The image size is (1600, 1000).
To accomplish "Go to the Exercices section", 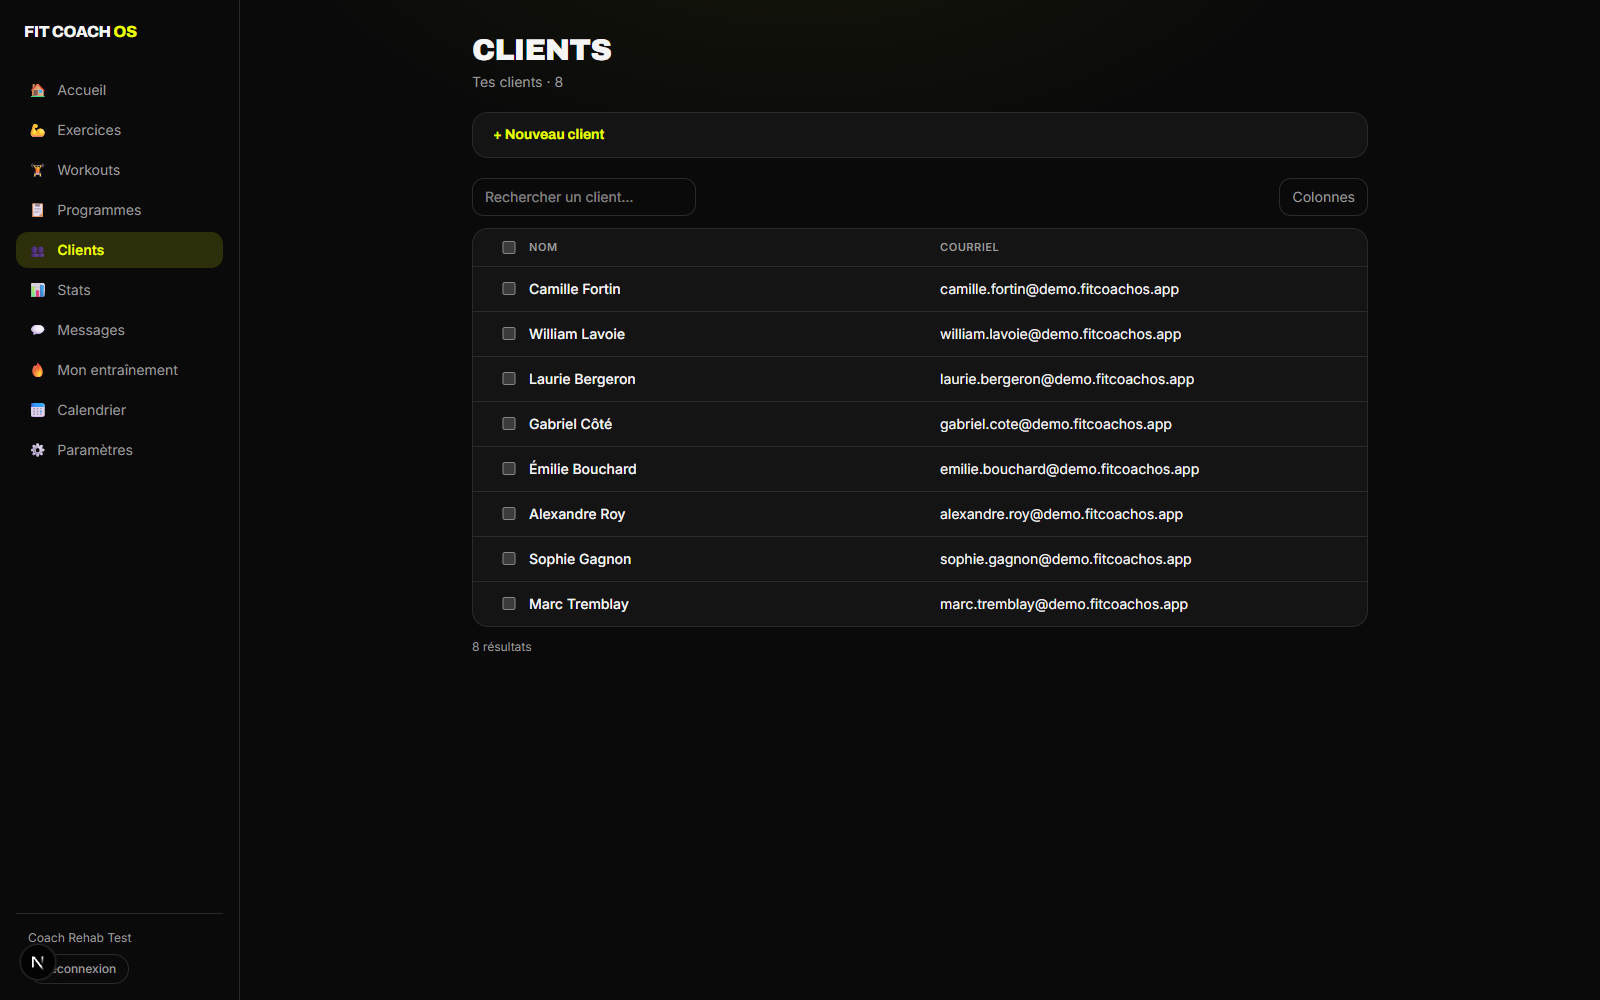I will point(119,130).
